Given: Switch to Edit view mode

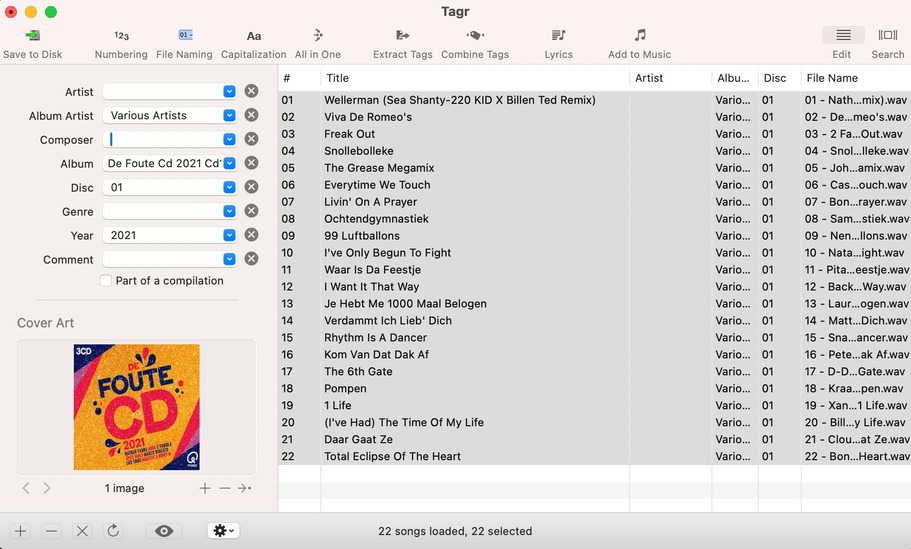Looking at the screenshot, I should point(843,35).
